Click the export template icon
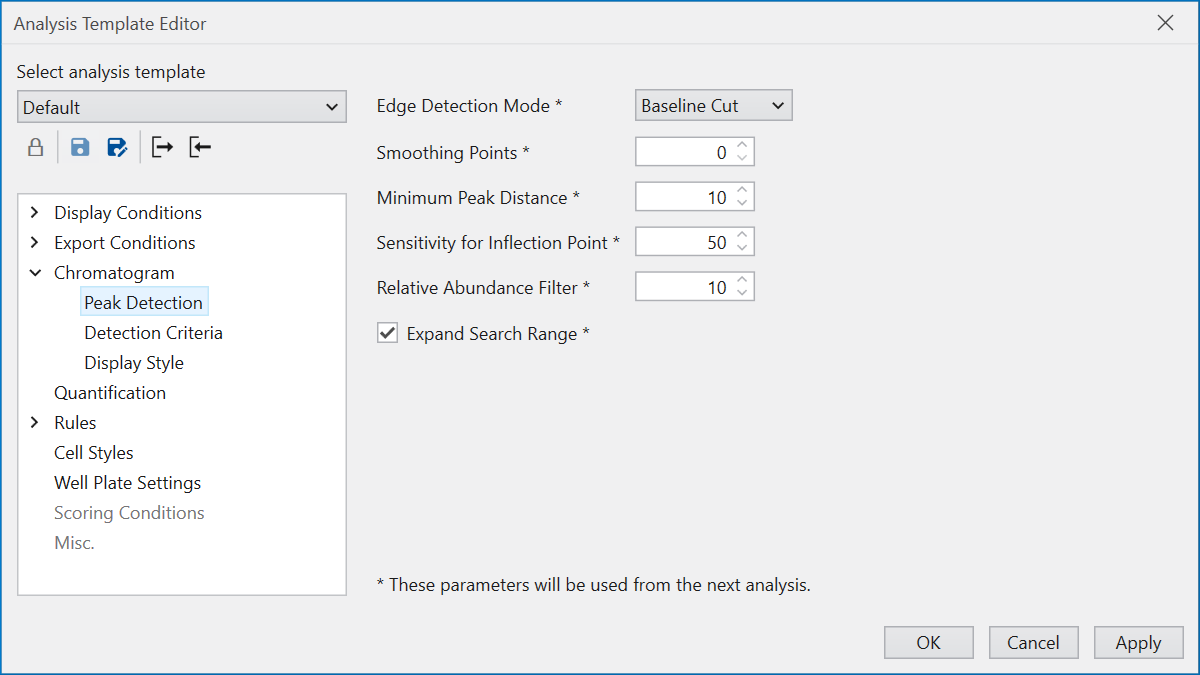Viewport: 1200px width, 675px height. pyautogui.click(x=162, y=148)
